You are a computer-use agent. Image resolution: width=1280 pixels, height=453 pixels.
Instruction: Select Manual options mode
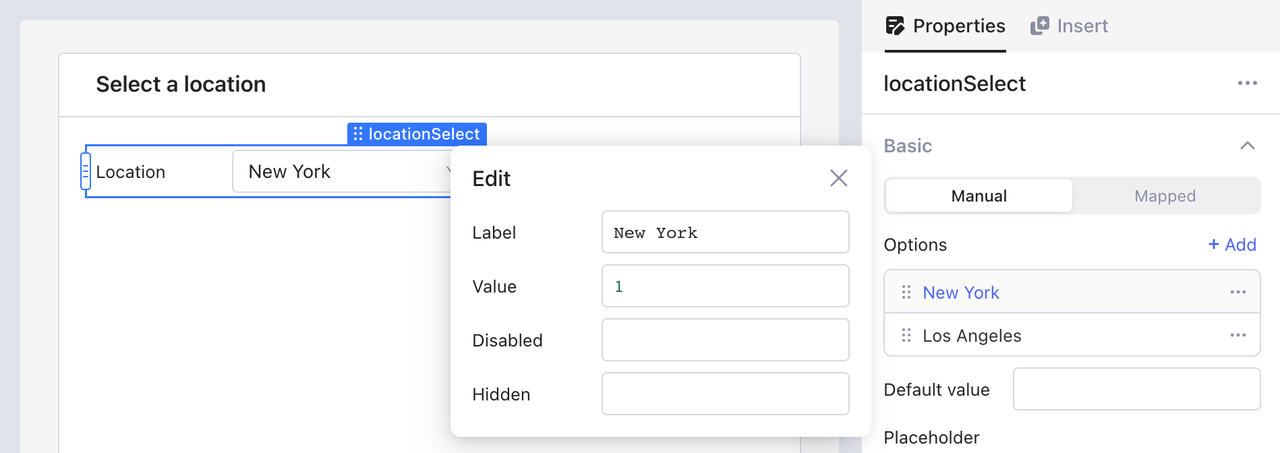tap(978, 196)
